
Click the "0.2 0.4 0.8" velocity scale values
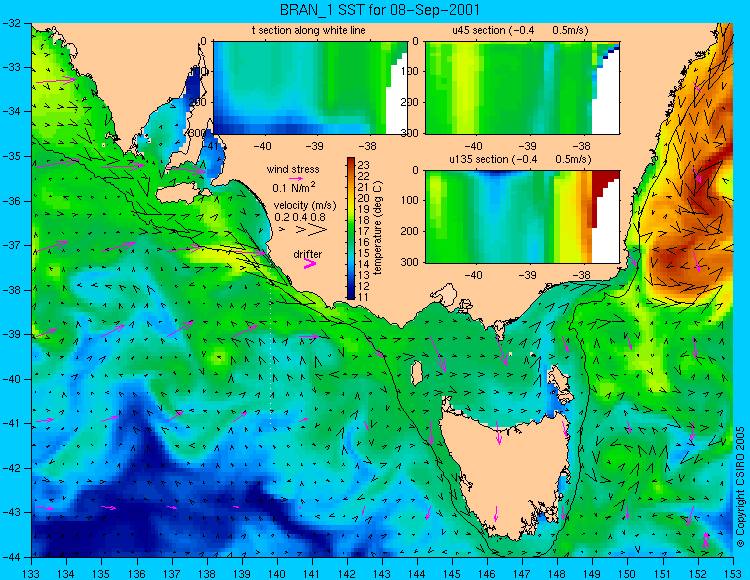(300, 218)
